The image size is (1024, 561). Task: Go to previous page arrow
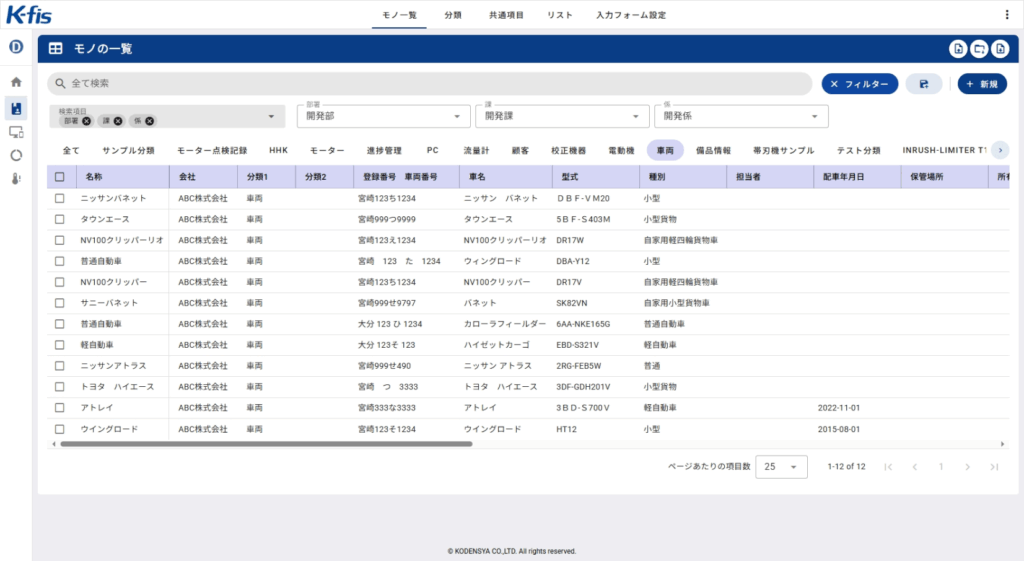tap(914, 467)
